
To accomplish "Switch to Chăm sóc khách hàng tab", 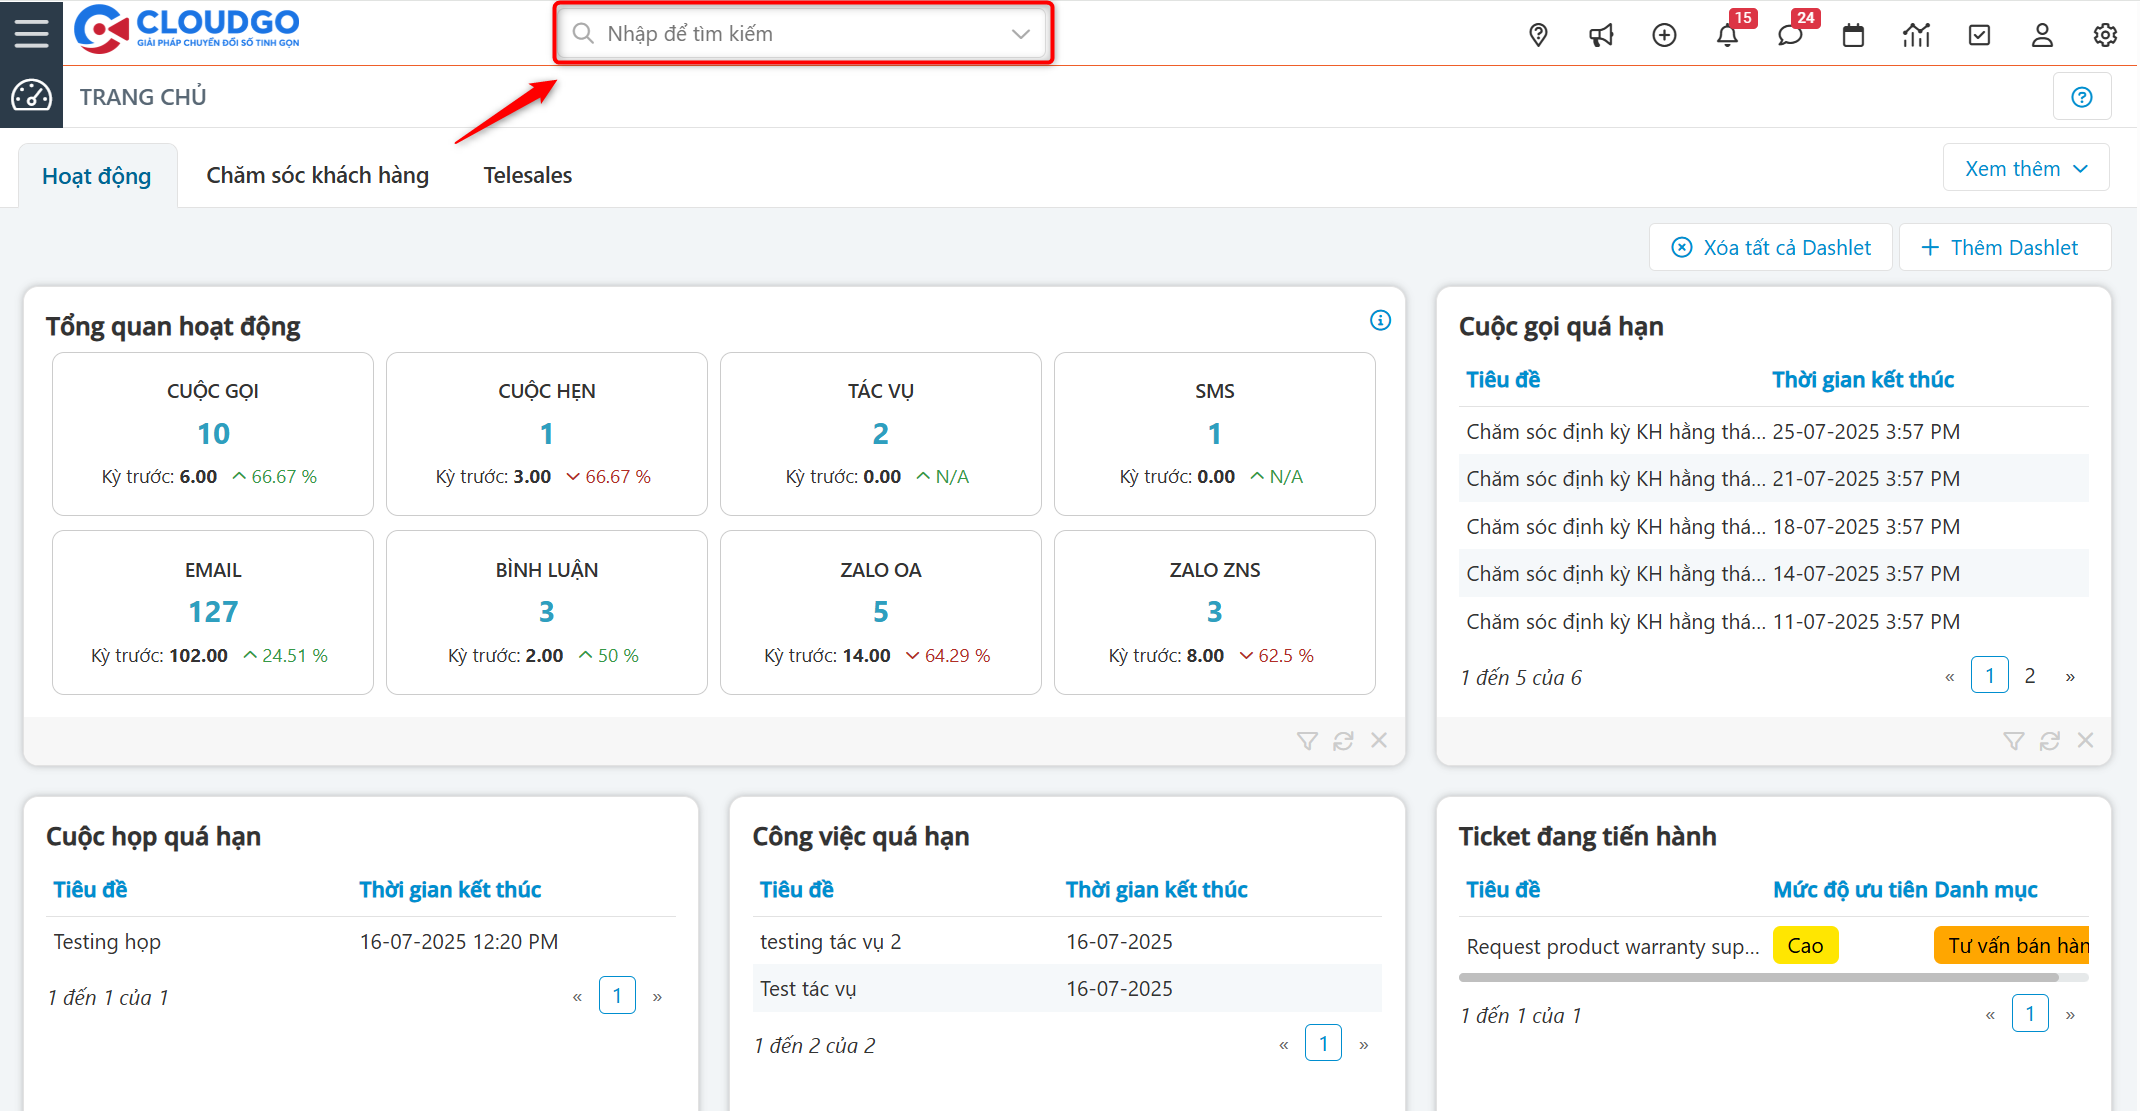I will 317,175.
